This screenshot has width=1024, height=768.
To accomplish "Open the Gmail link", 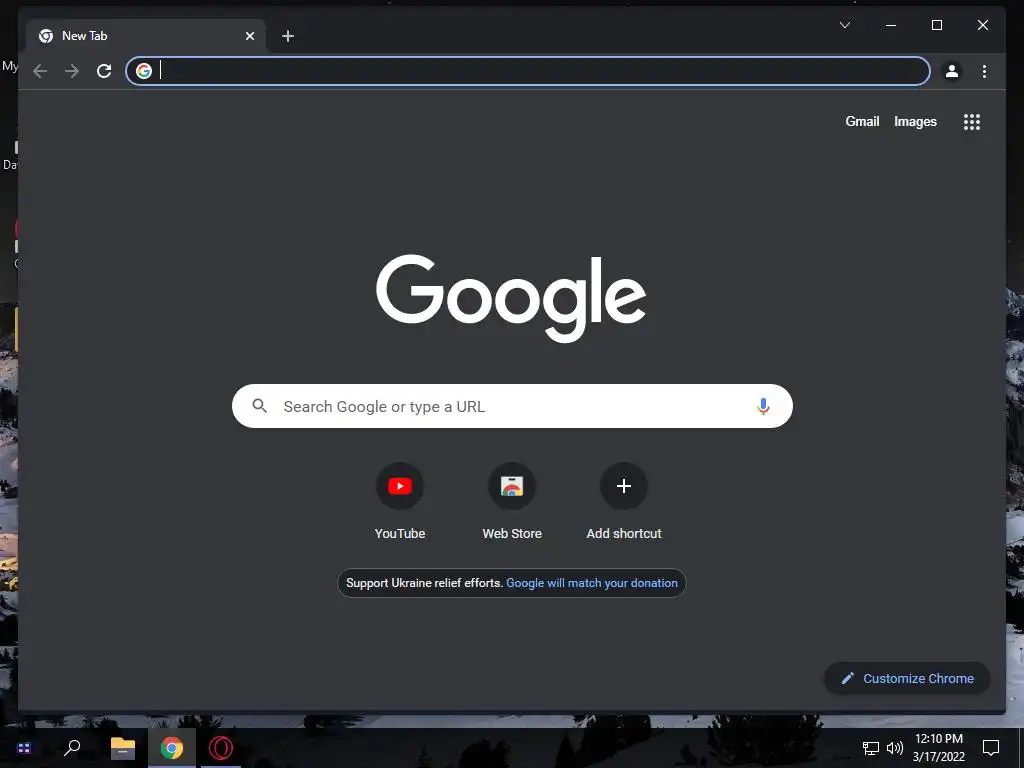I will pos(862,121).
